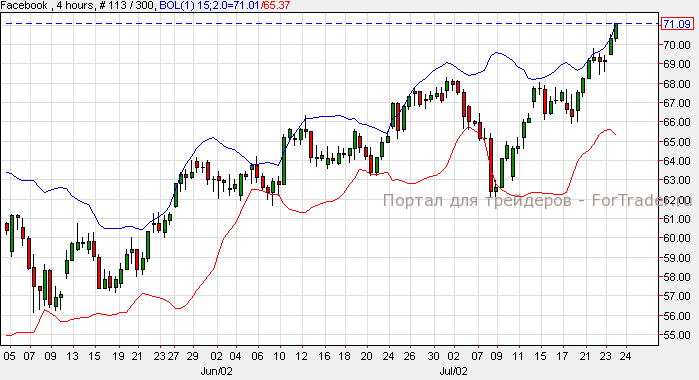Image resolution: width=699 pixels, height=380 pixels.
Task: Click the 64.00 price axis label
Action: [x=676, y=161]
